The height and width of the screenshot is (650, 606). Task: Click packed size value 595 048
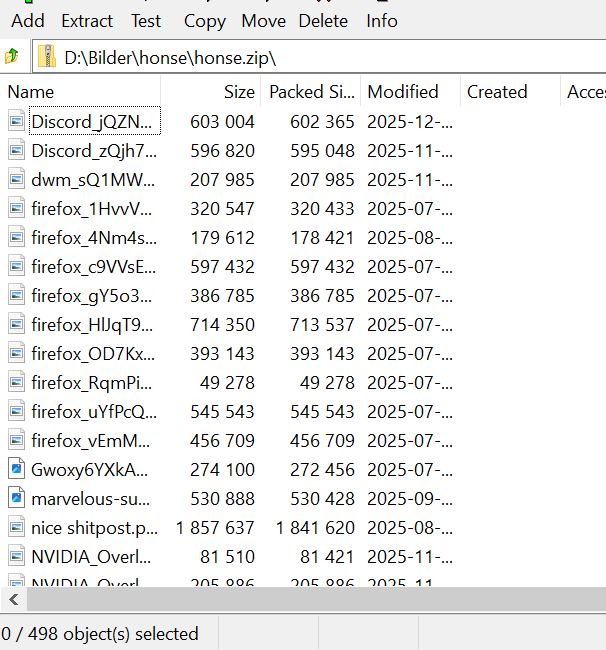point(322,150)
